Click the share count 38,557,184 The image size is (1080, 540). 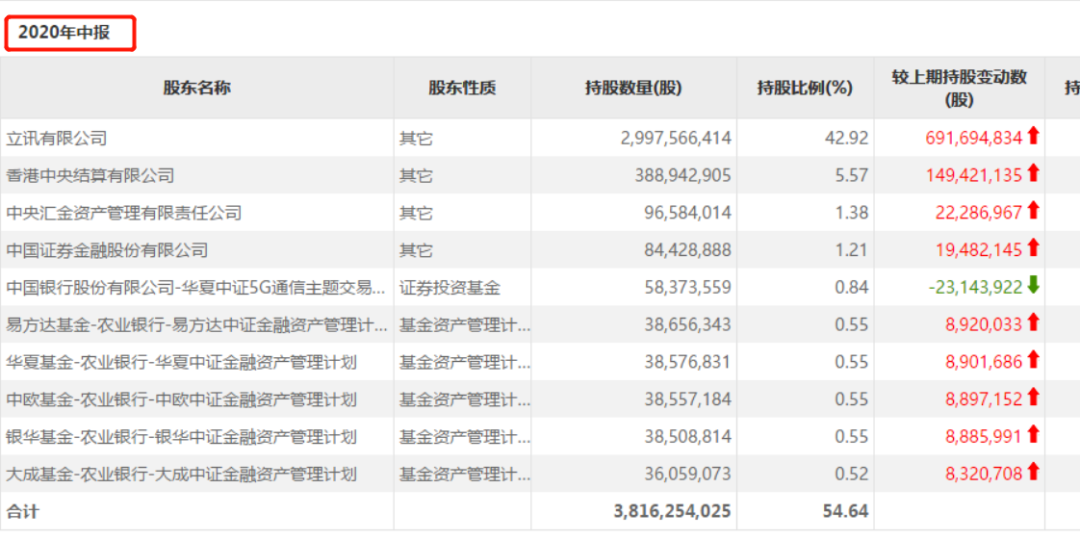(687, 399)
